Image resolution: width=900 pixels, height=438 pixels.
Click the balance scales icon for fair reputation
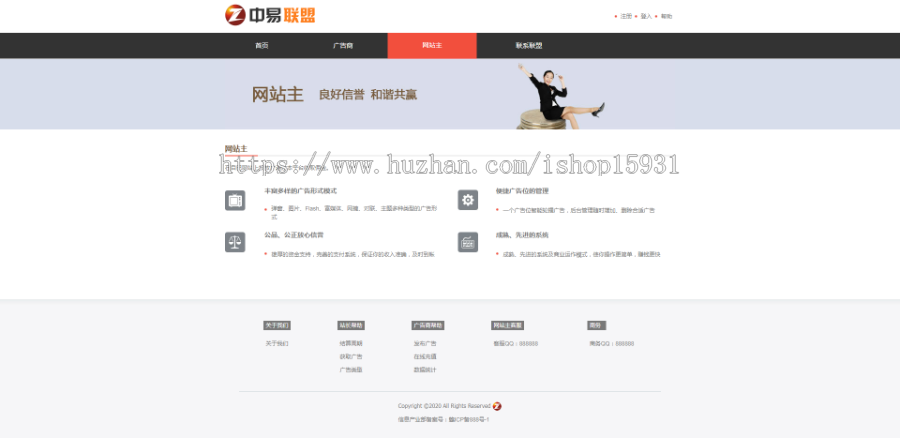[235, 242]
